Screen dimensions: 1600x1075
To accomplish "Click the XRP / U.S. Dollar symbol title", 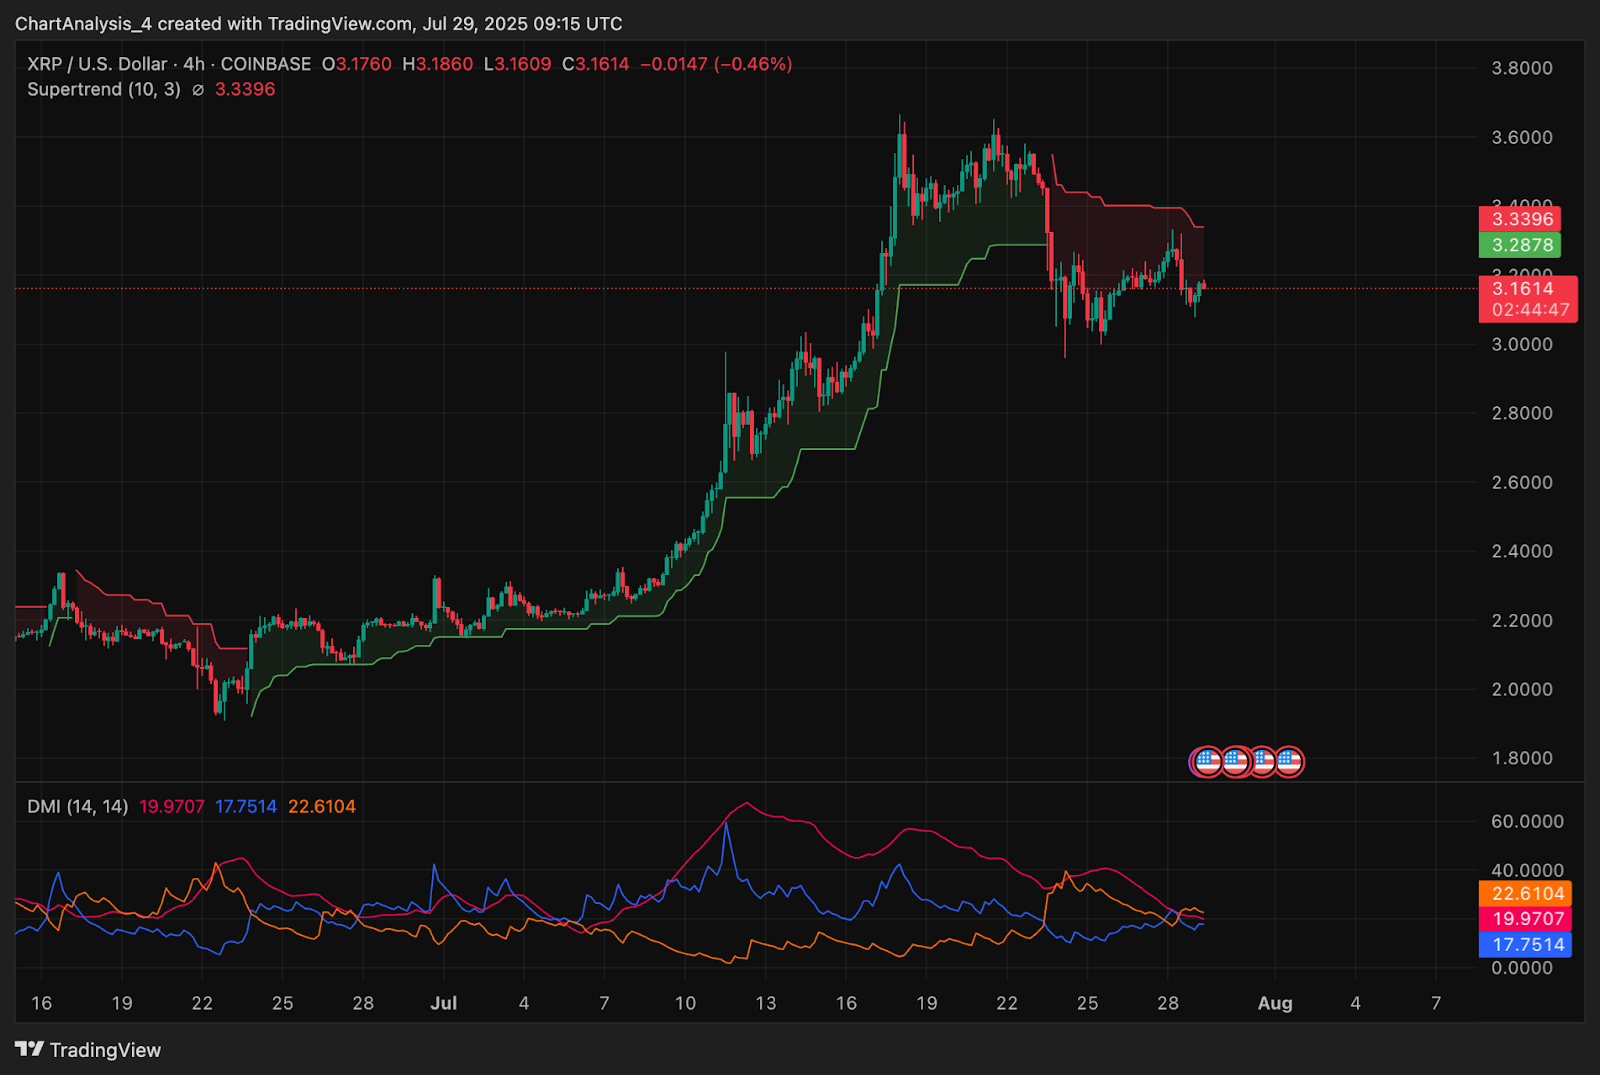I will (97, 64).
